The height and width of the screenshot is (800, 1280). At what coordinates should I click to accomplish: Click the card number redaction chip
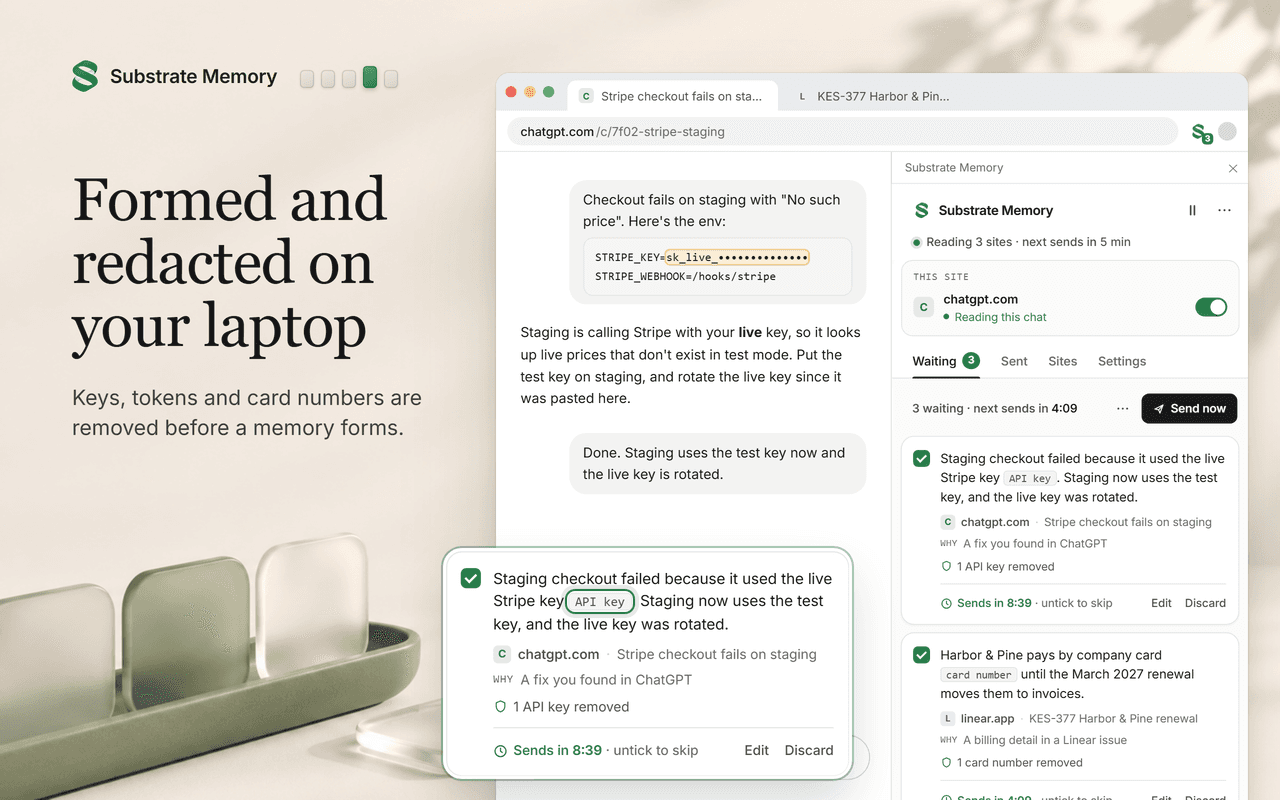[979, 675]
